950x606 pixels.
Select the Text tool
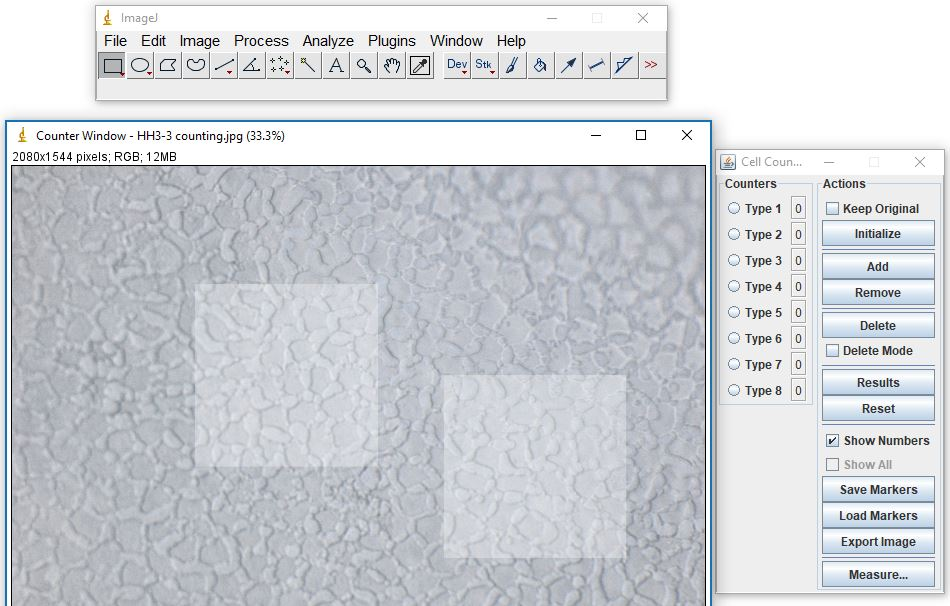[x=336, y=66]
